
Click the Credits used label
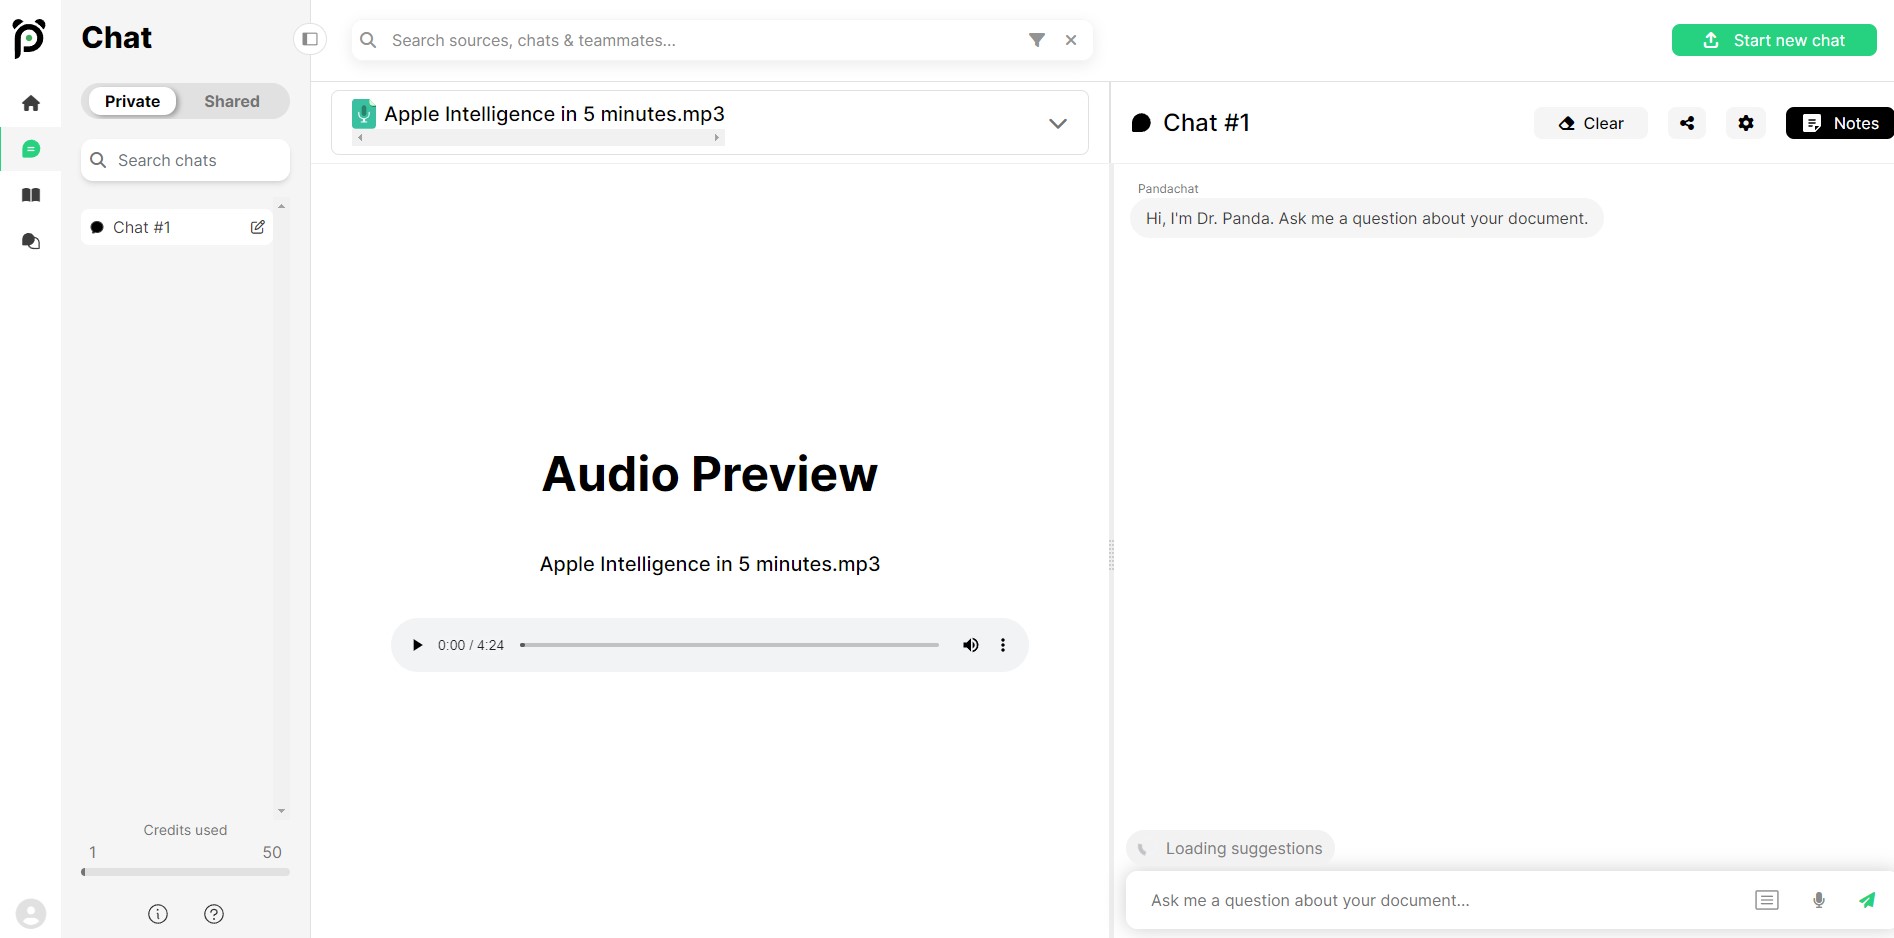[185, 830]
